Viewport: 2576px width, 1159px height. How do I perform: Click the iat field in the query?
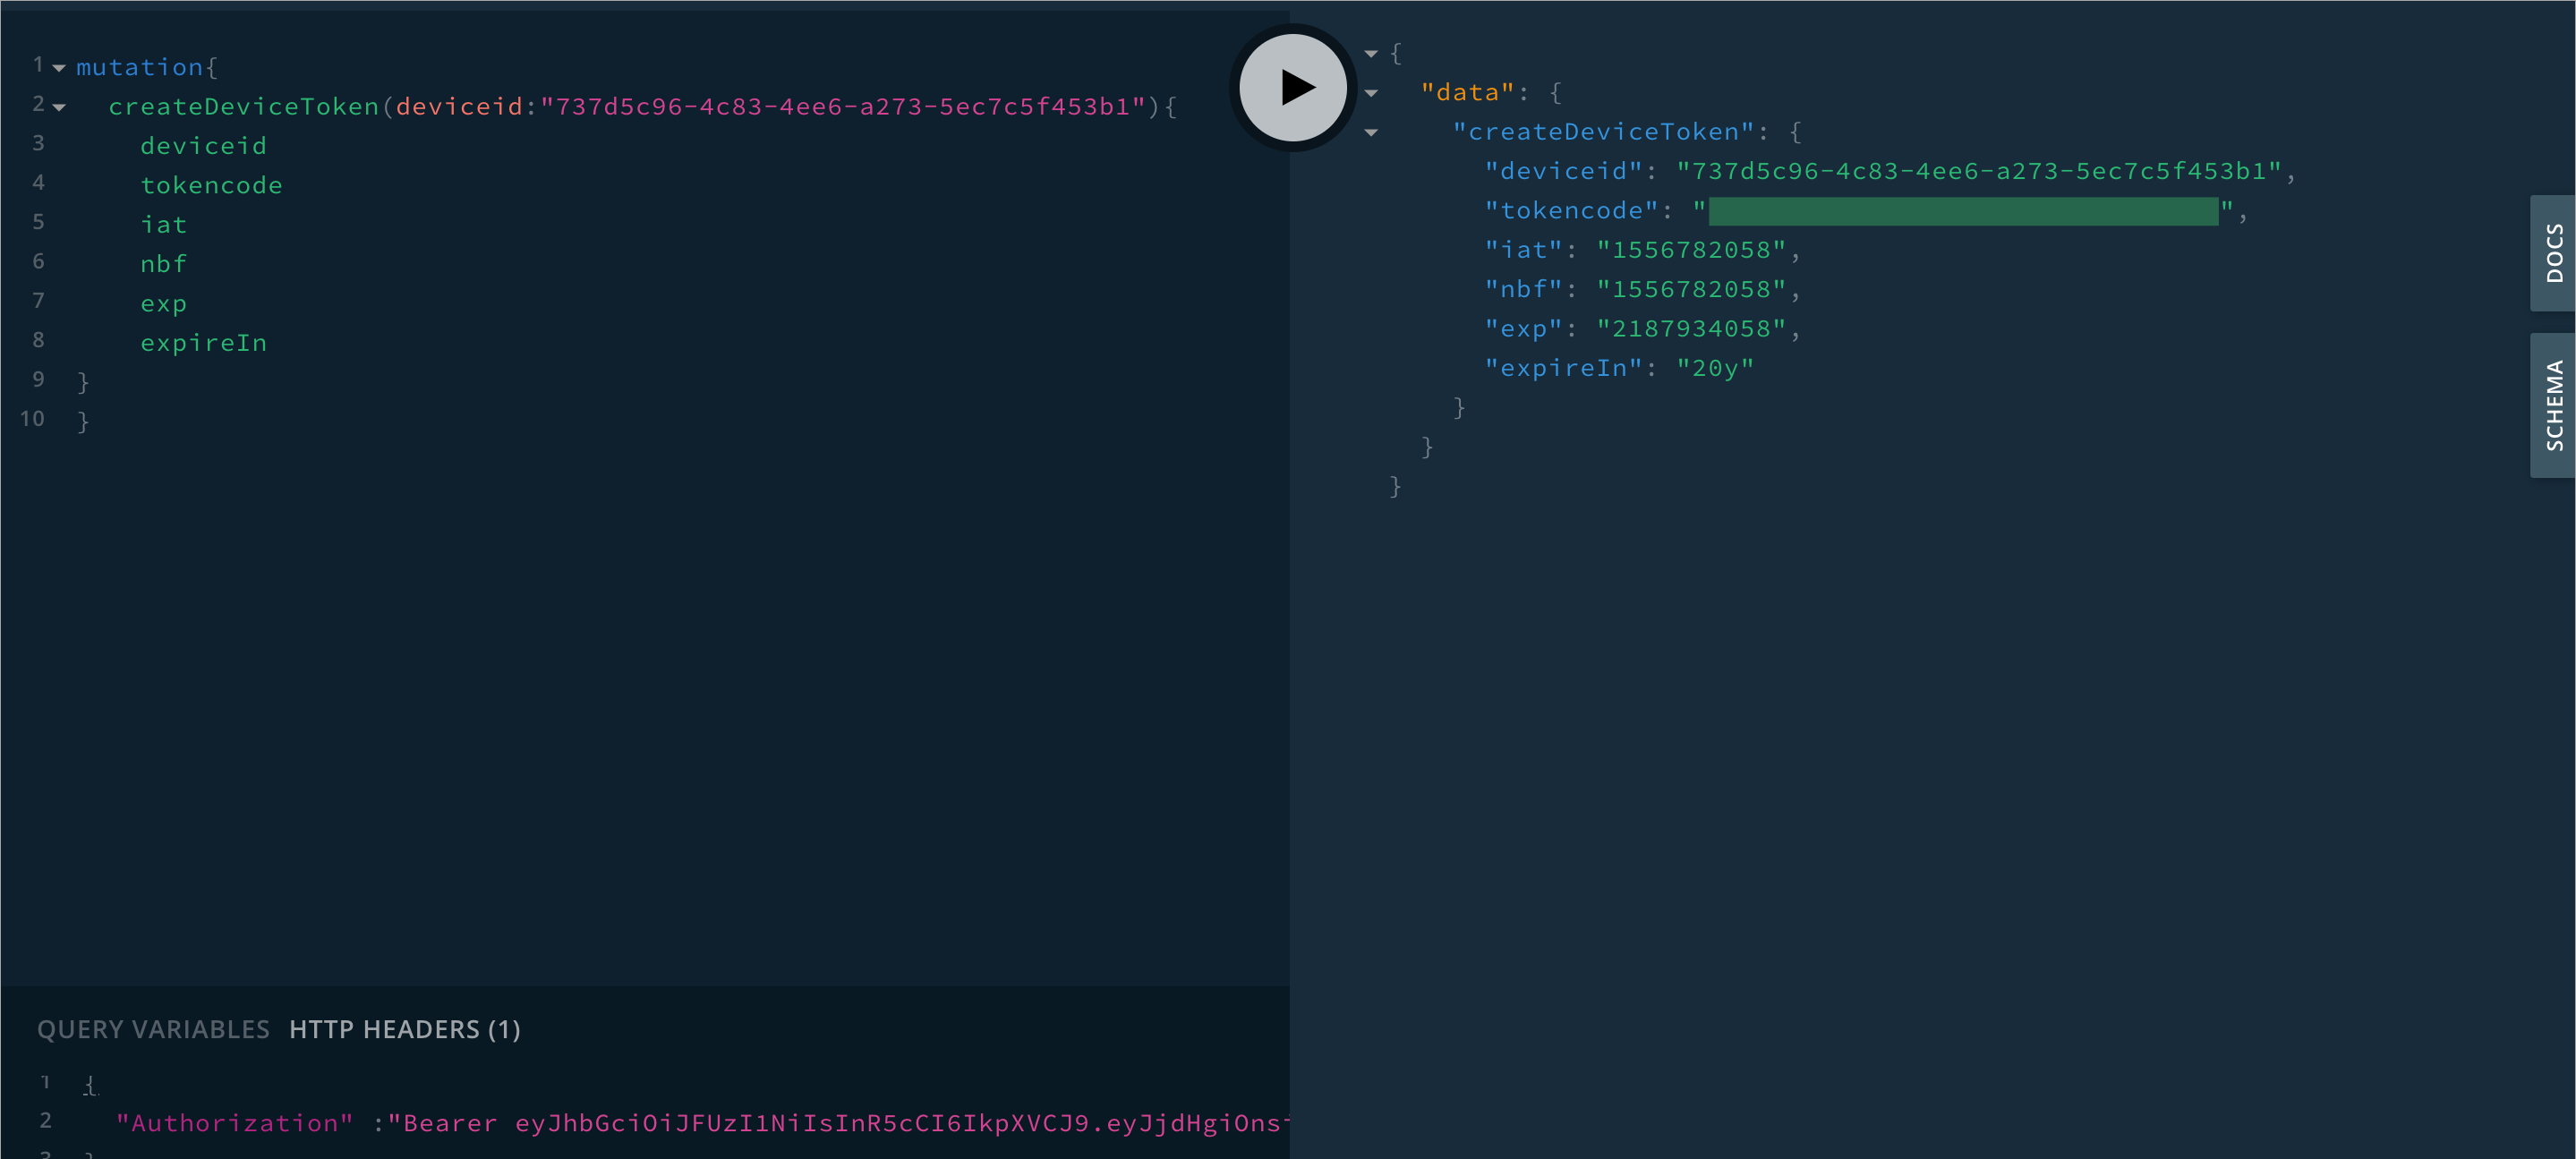(164, 225)
